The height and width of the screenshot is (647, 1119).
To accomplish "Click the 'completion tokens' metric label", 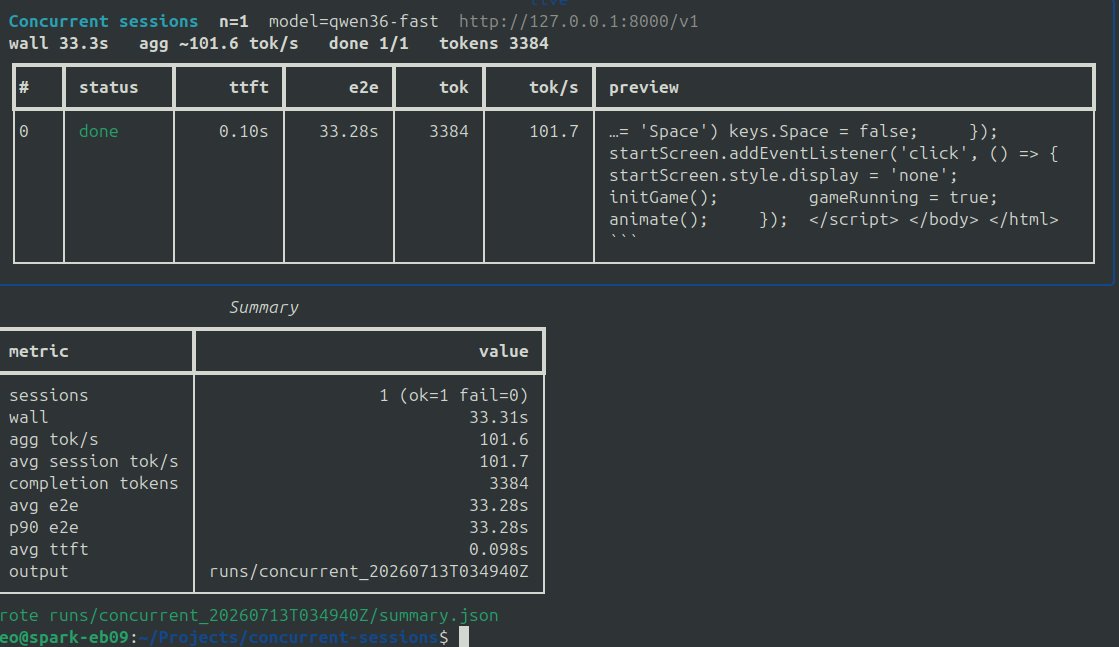I will tap(93, 484).
